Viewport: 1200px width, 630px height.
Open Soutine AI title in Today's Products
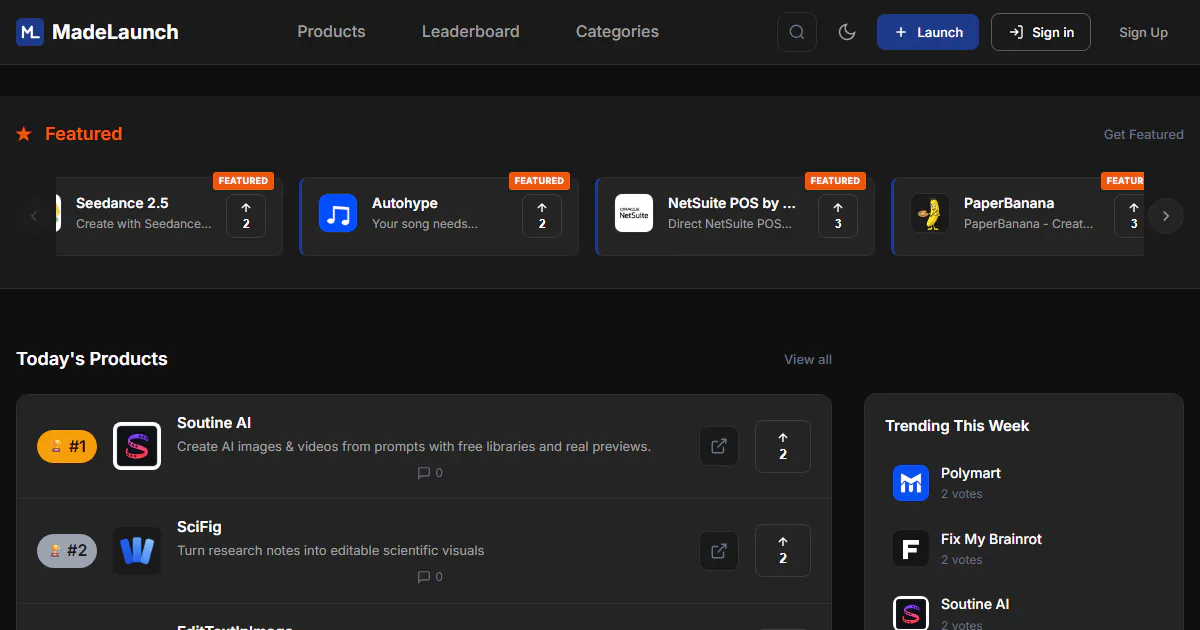(214, 423)
